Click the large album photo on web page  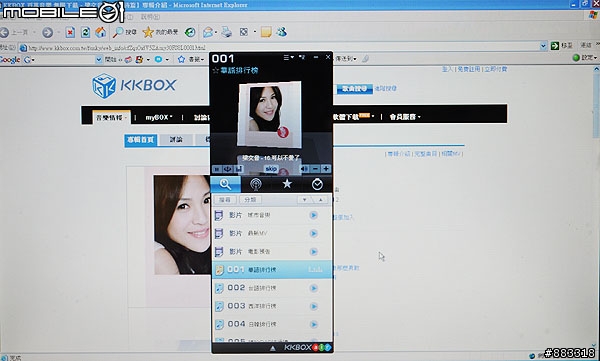[x=182, y=225]
